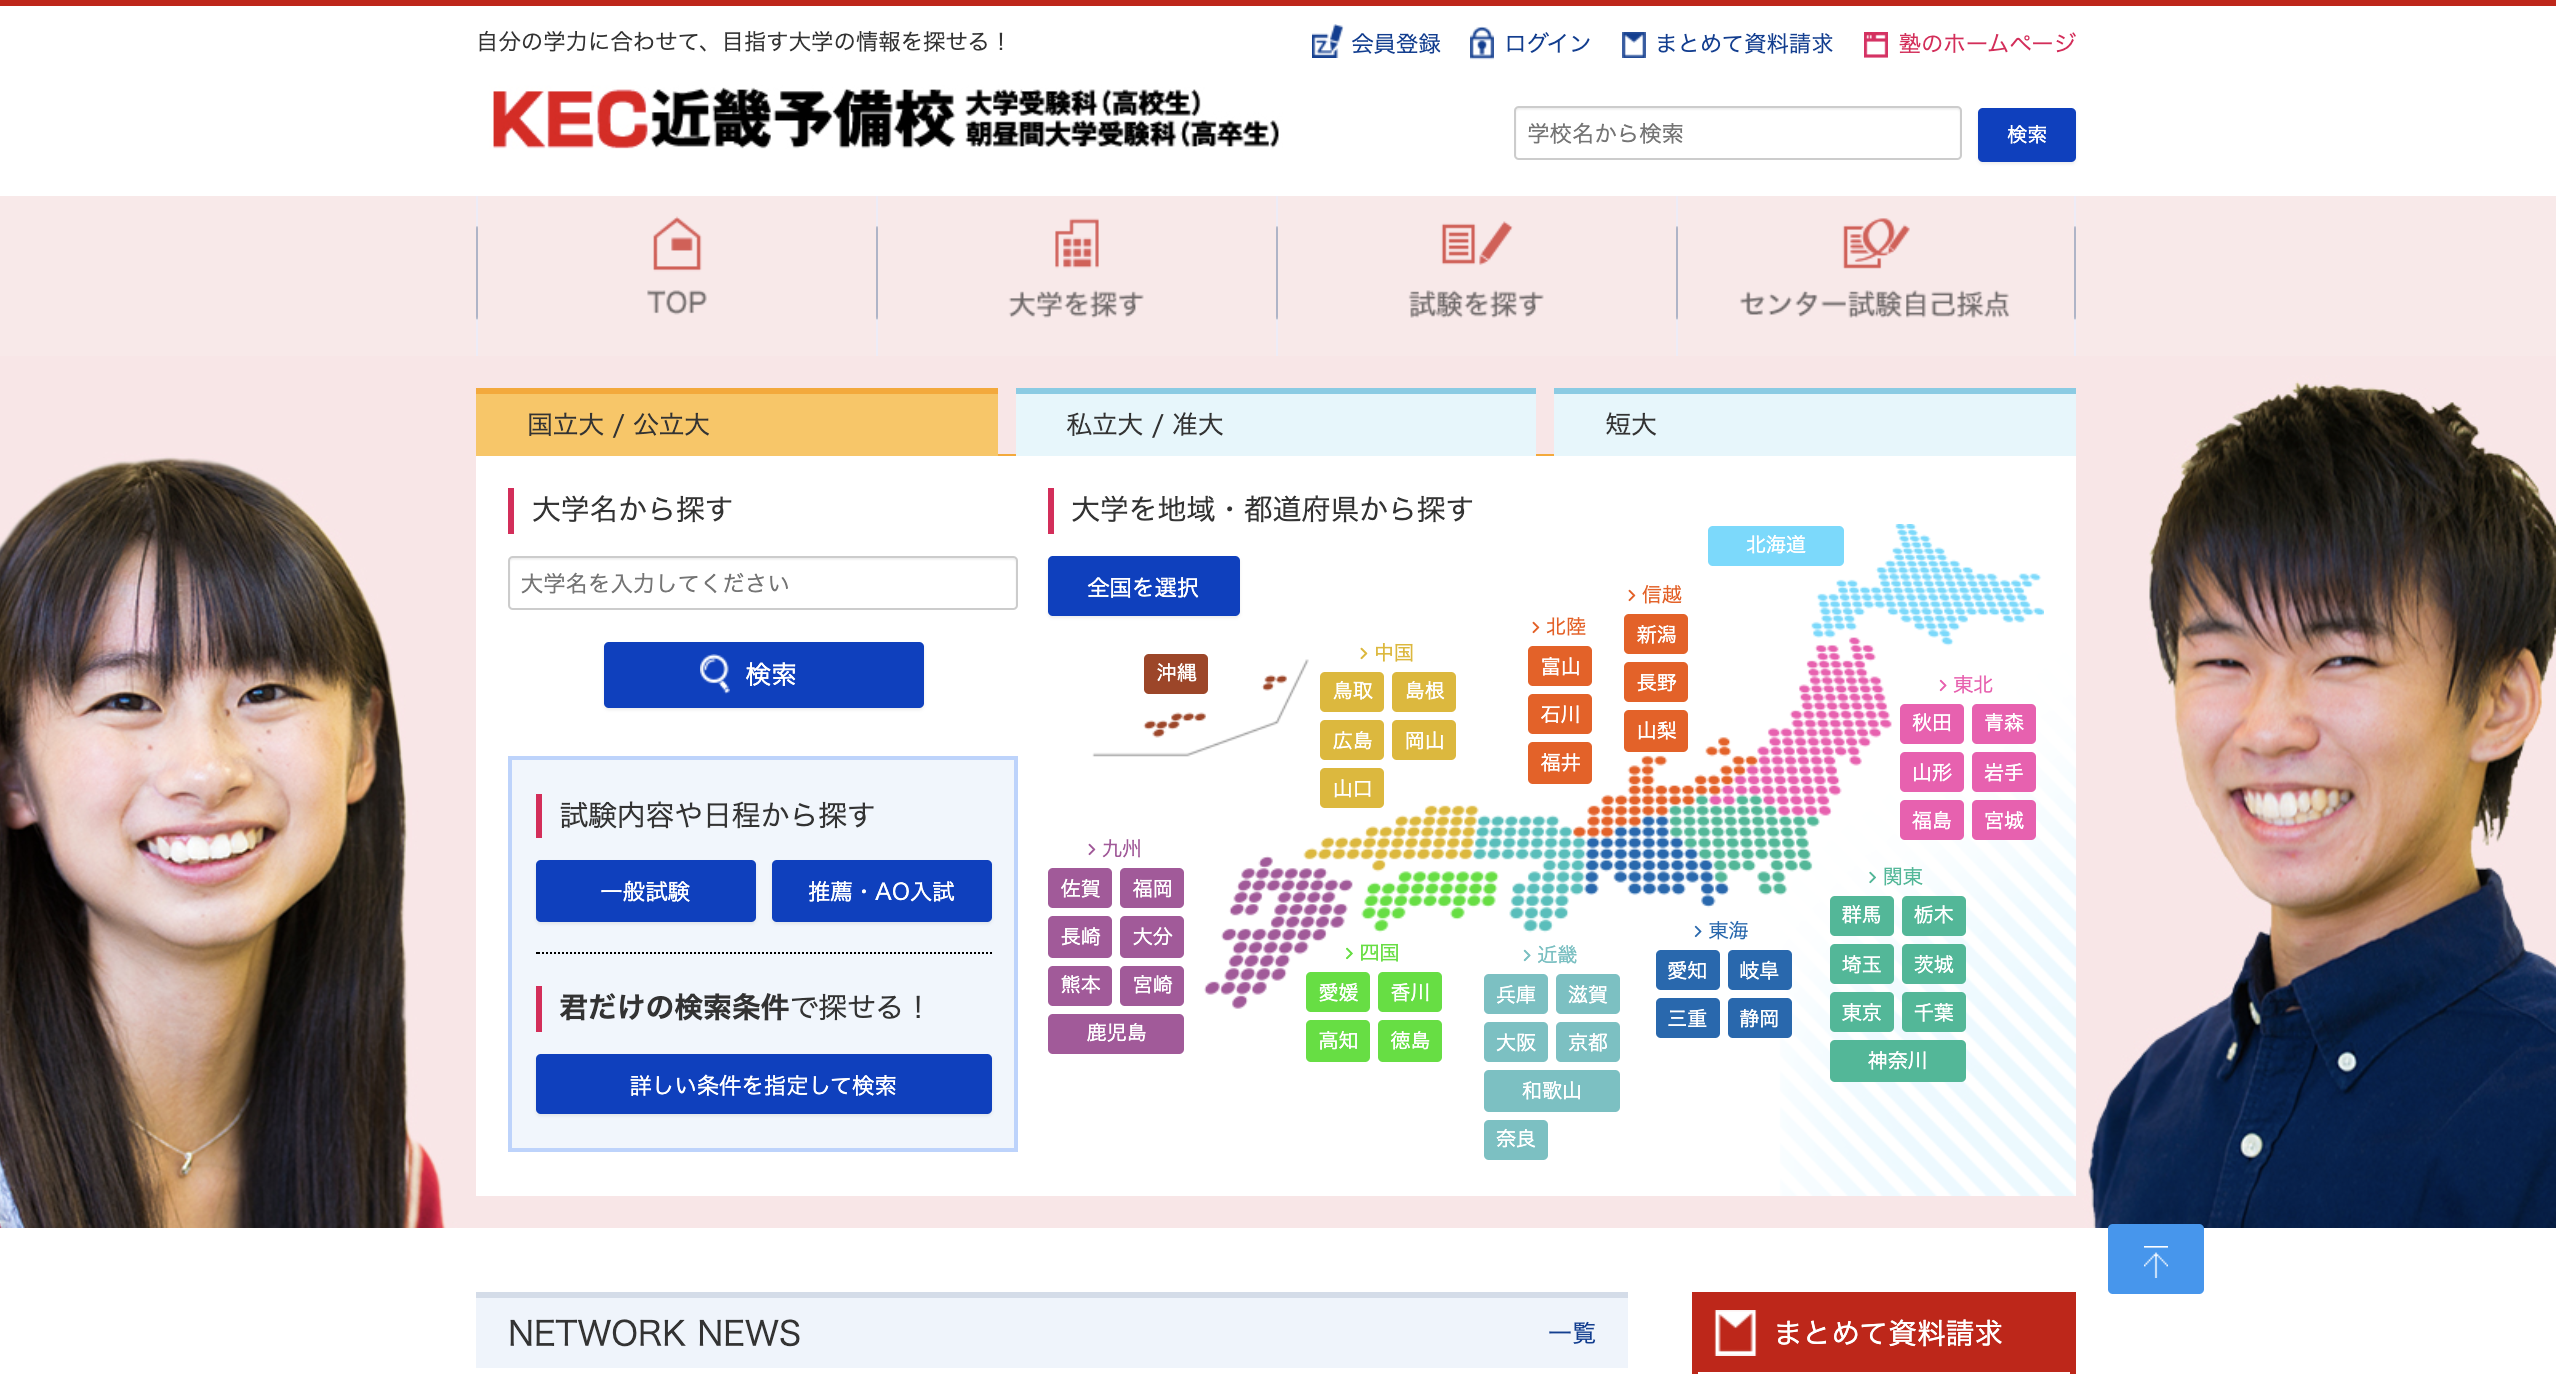Open NETWORK NEWS 一覧 link
Screen dimensions: 2556x1374
(x=1571, y=1333)
